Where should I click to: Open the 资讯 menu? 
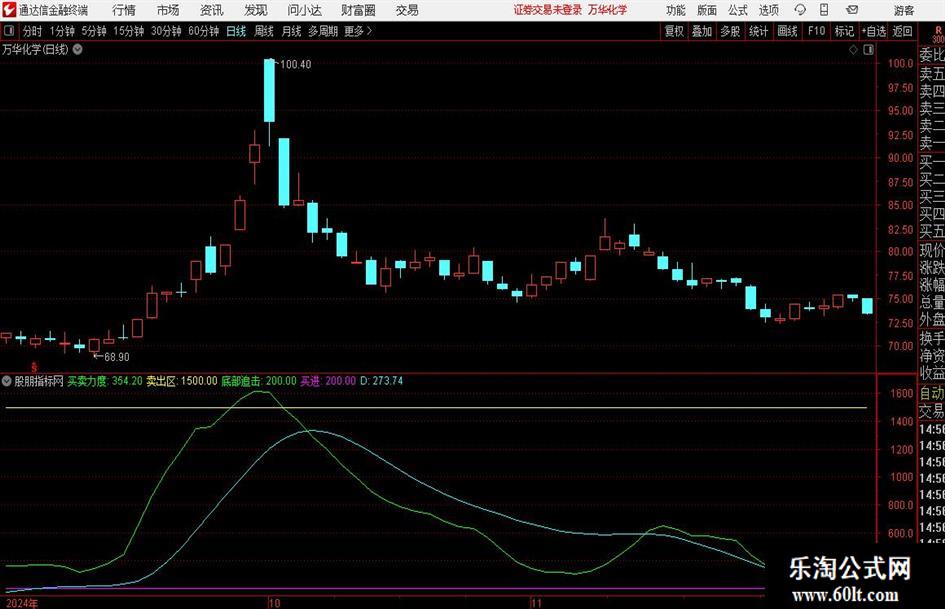click(x=212, y=10)
